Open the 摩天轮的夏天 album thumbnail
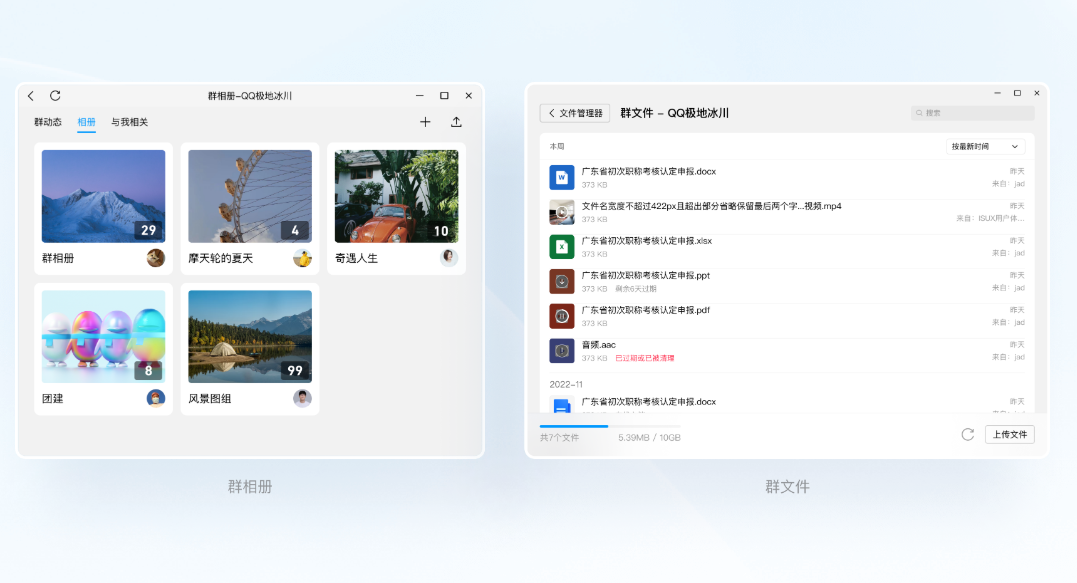This screenshot has width=1077, height=583. click(x=250, y=196)
